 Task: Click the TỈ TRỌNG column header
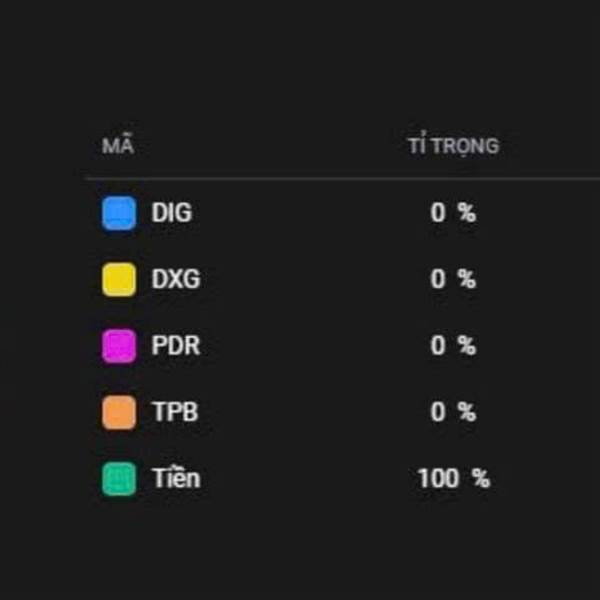coord(453,146)
